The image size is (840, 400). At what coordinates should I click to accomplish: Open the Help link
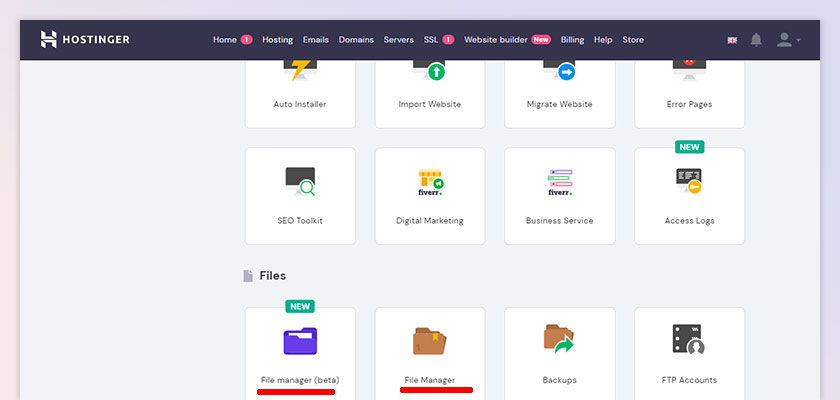[603, 40]
